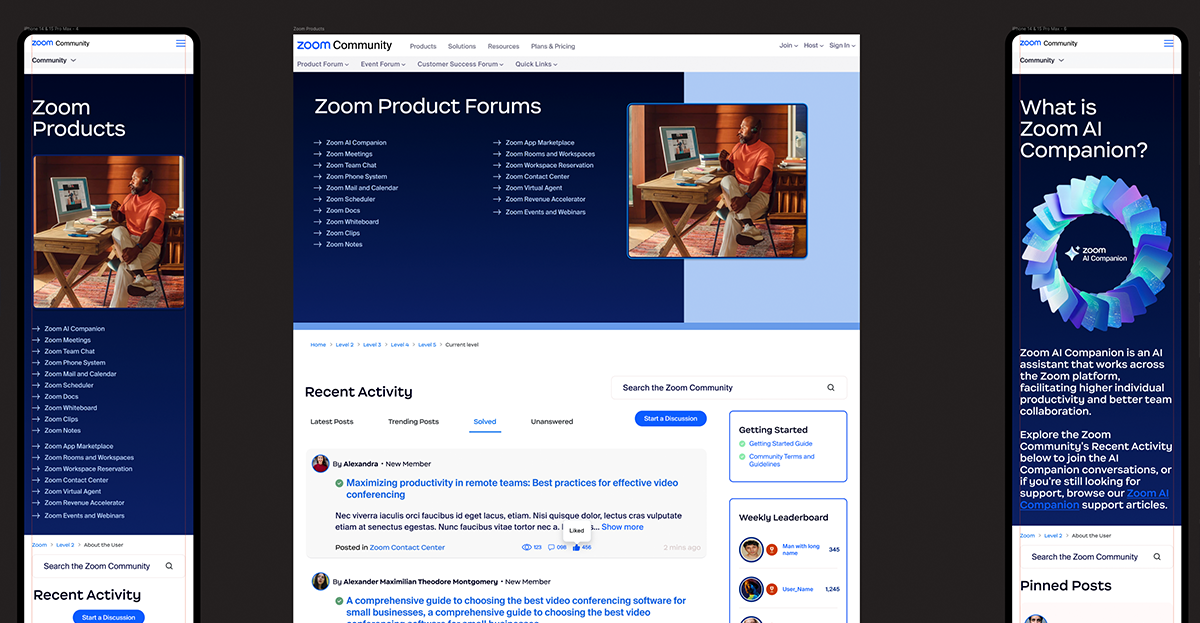
Task: Open hamburger menu on right mobile mockup
Action: [x=1169, y=43]
